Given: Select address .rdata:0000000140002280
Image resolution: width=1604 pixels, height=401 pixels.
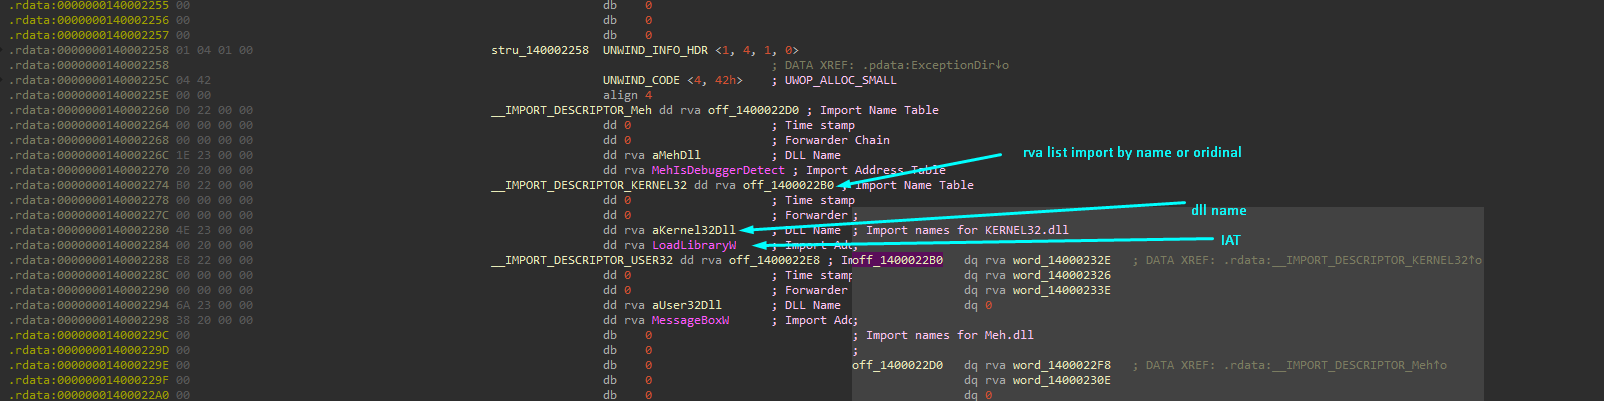Looking at the screenshot, I should [x=89, y=230].
